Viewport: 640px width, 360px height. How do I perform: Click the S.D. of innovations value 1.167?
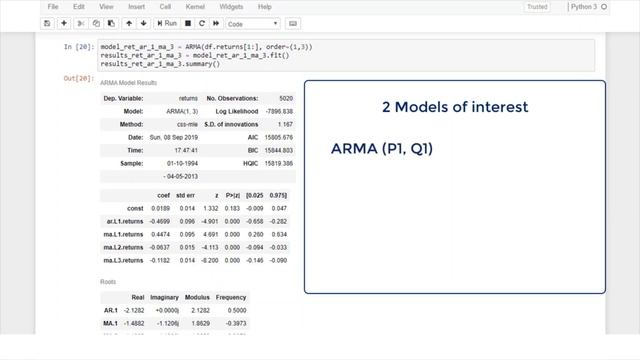tap(285, 124)
